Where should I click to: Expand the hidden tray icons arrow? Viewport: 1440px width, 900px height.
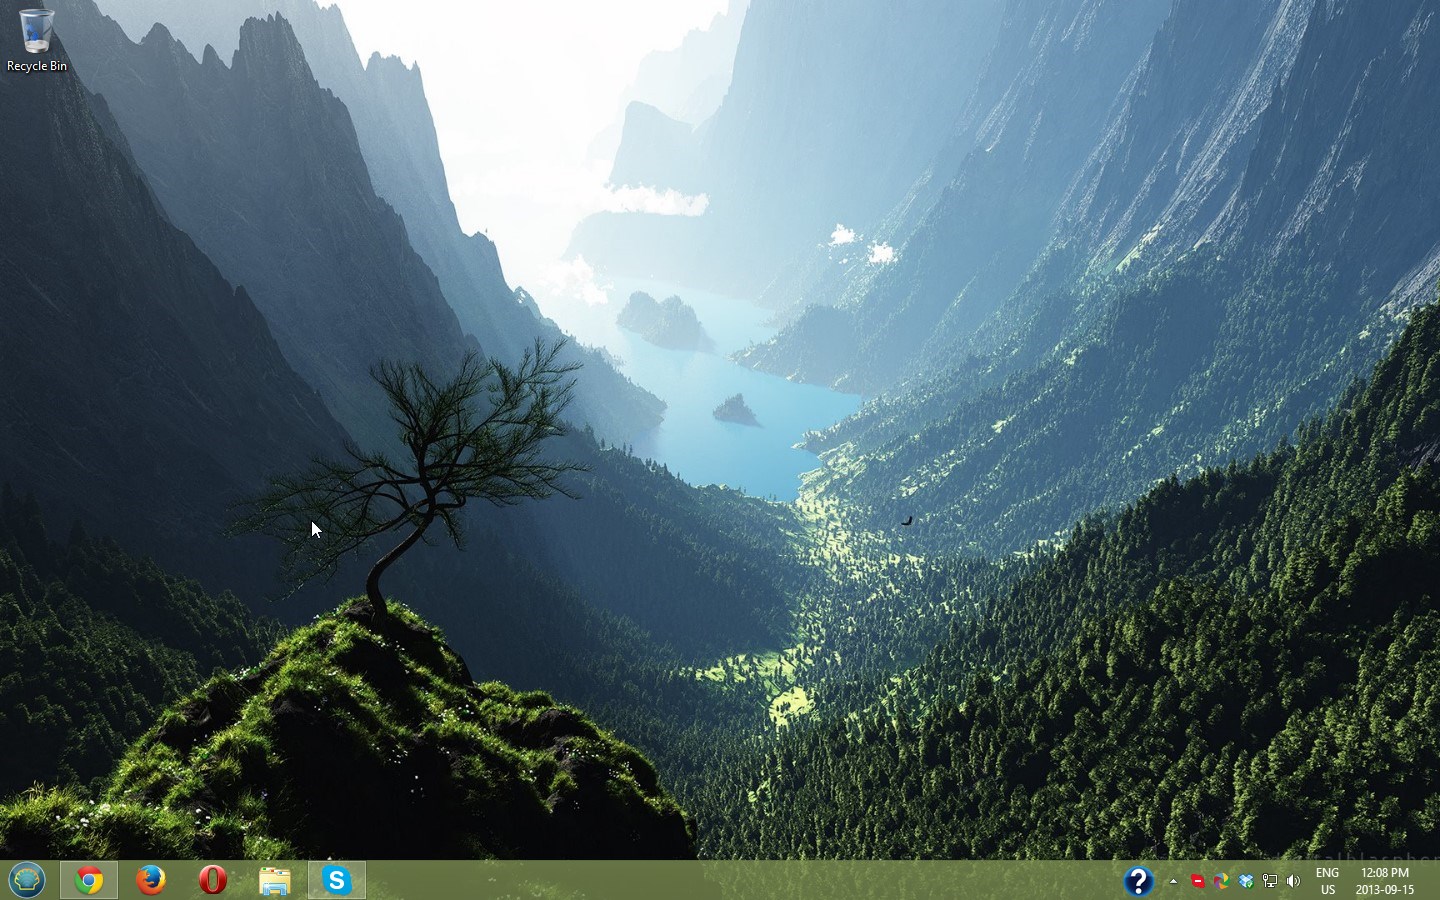point(1173,881)
